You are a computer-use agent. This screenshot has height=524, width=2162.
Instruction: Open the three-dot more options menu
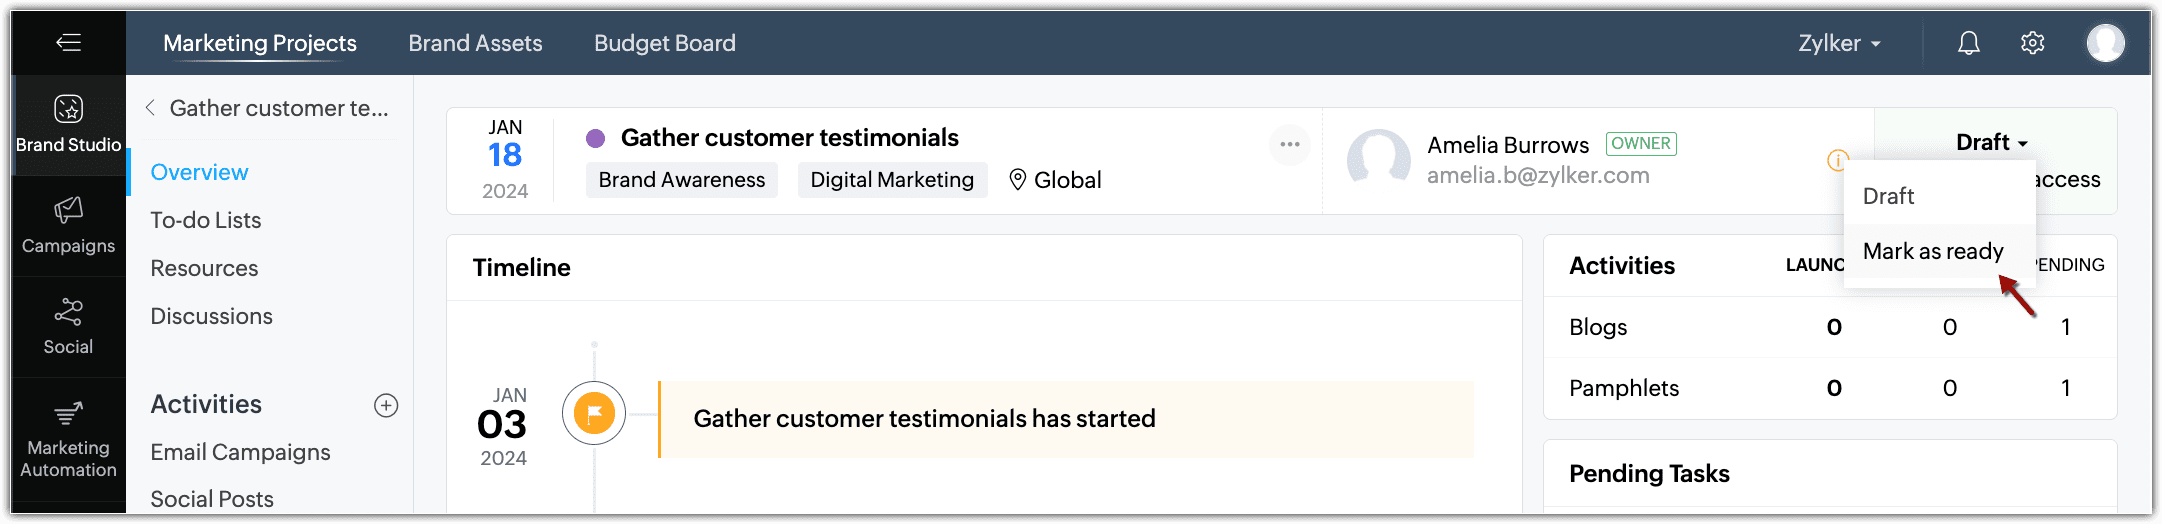tap(1290, 145)
